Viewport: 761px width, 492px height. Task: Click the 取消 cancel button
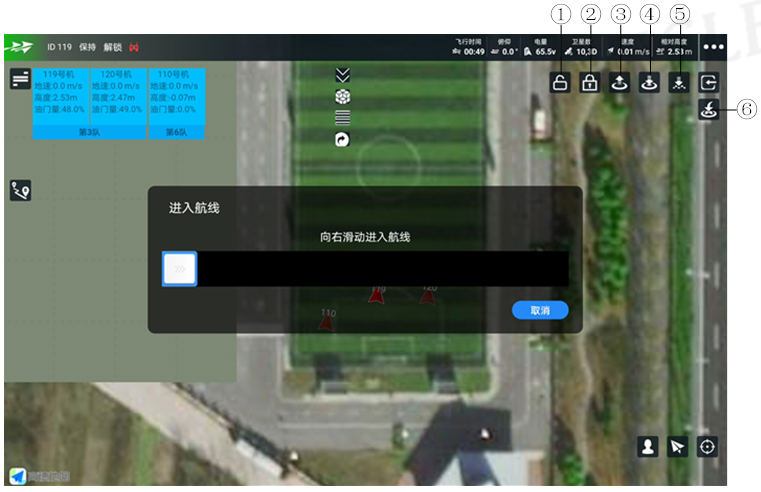pos(540,310)
